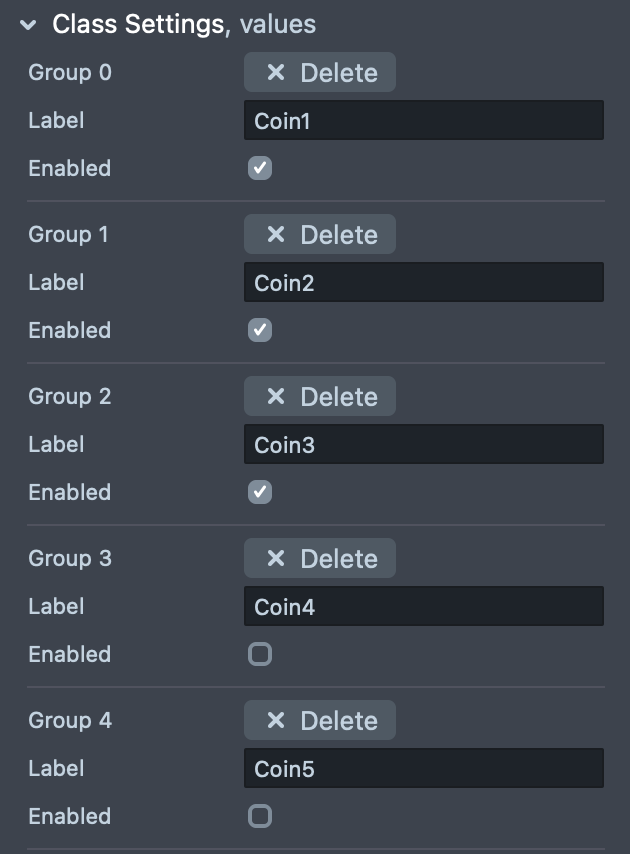This screenshot has height=854, width=630.
Task: Click the X icon for Group 4
Action: [x=277, y=721]
